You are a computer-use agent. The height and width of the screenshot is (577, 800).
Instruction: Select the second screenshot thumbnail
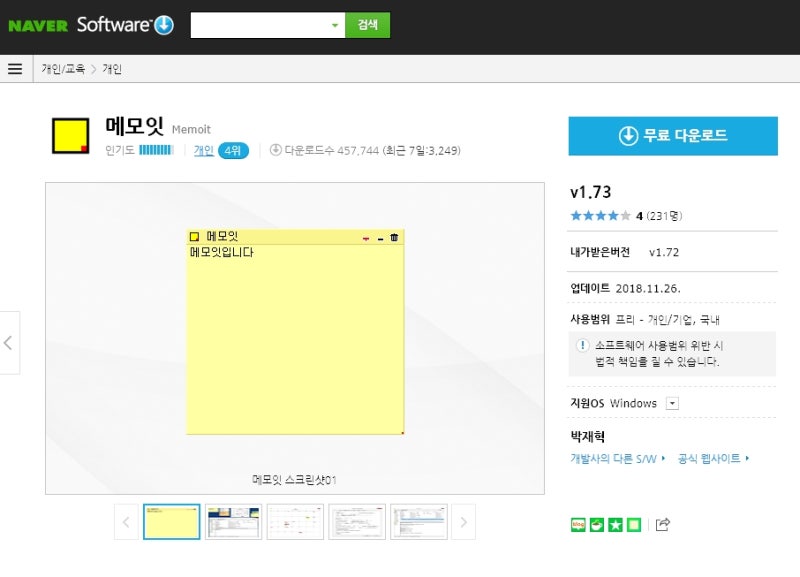233,522
